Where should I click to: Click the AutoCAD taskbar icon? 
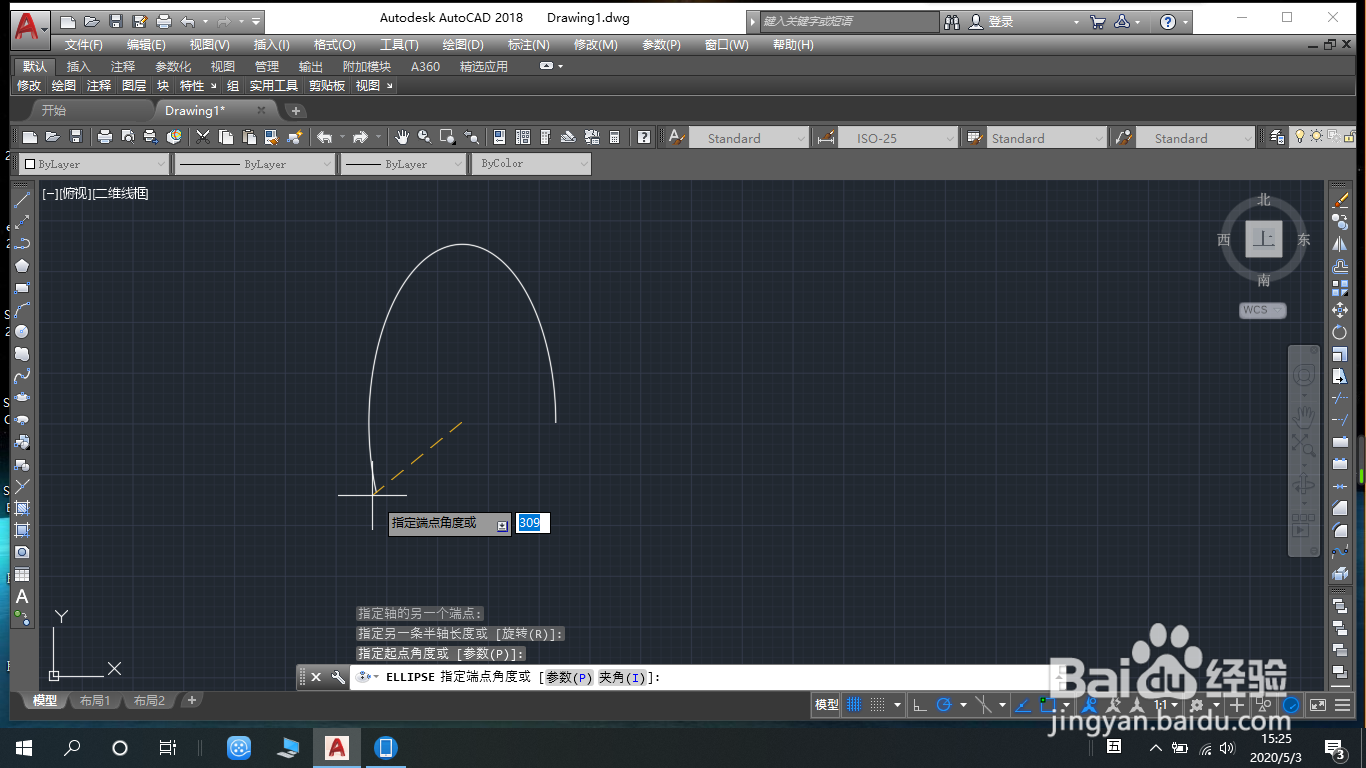coord(337,747)
